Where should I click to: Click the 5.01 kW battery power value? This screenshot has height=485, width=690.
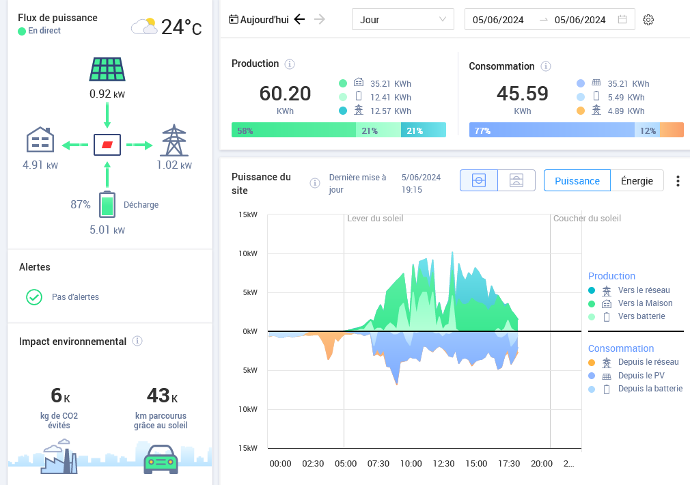tap(107, 230)
